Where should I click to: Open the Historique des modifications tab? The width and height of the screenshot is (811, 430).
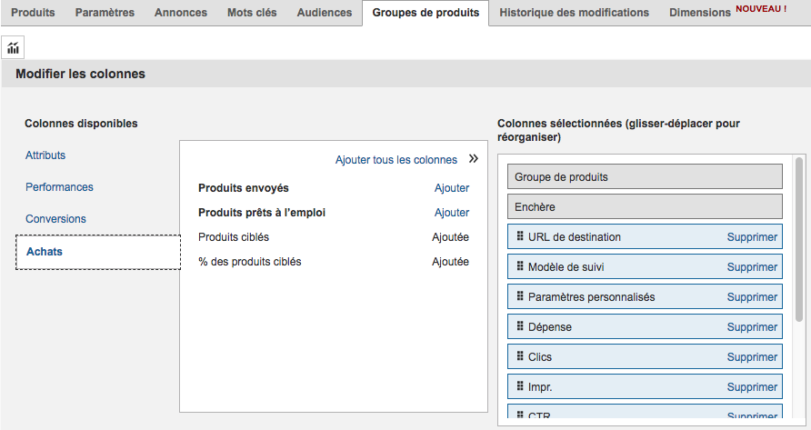tap(574, 13)
